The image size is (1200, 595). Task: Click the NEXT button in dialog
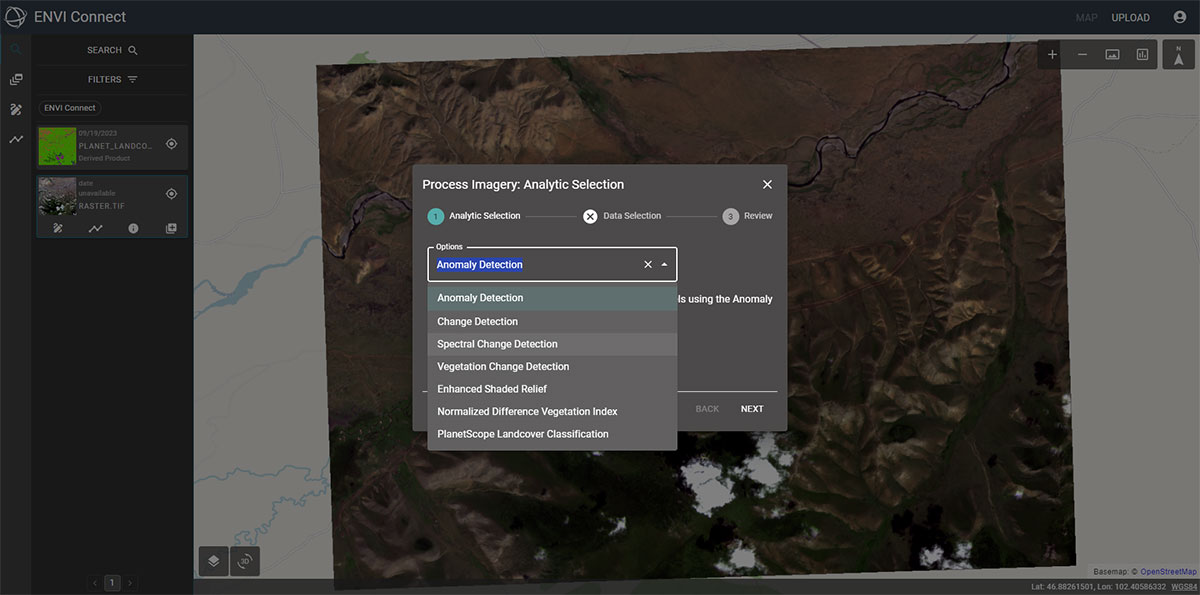pos(752,409)
